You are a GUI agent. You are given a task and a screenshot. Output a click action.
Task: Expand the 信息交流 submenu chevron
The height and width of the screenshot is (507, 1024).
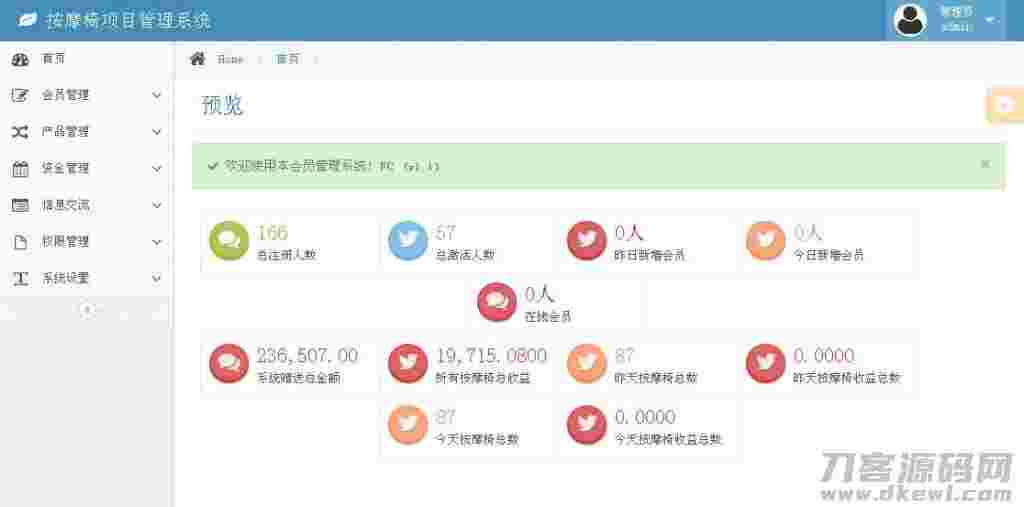click(157, 205)
